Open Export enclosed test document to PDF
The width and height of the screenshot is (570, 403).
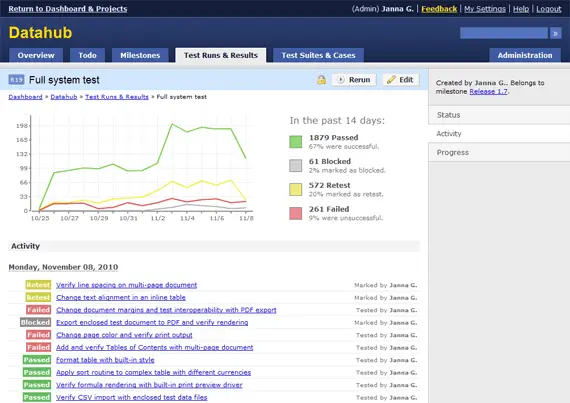coord(152,322)
